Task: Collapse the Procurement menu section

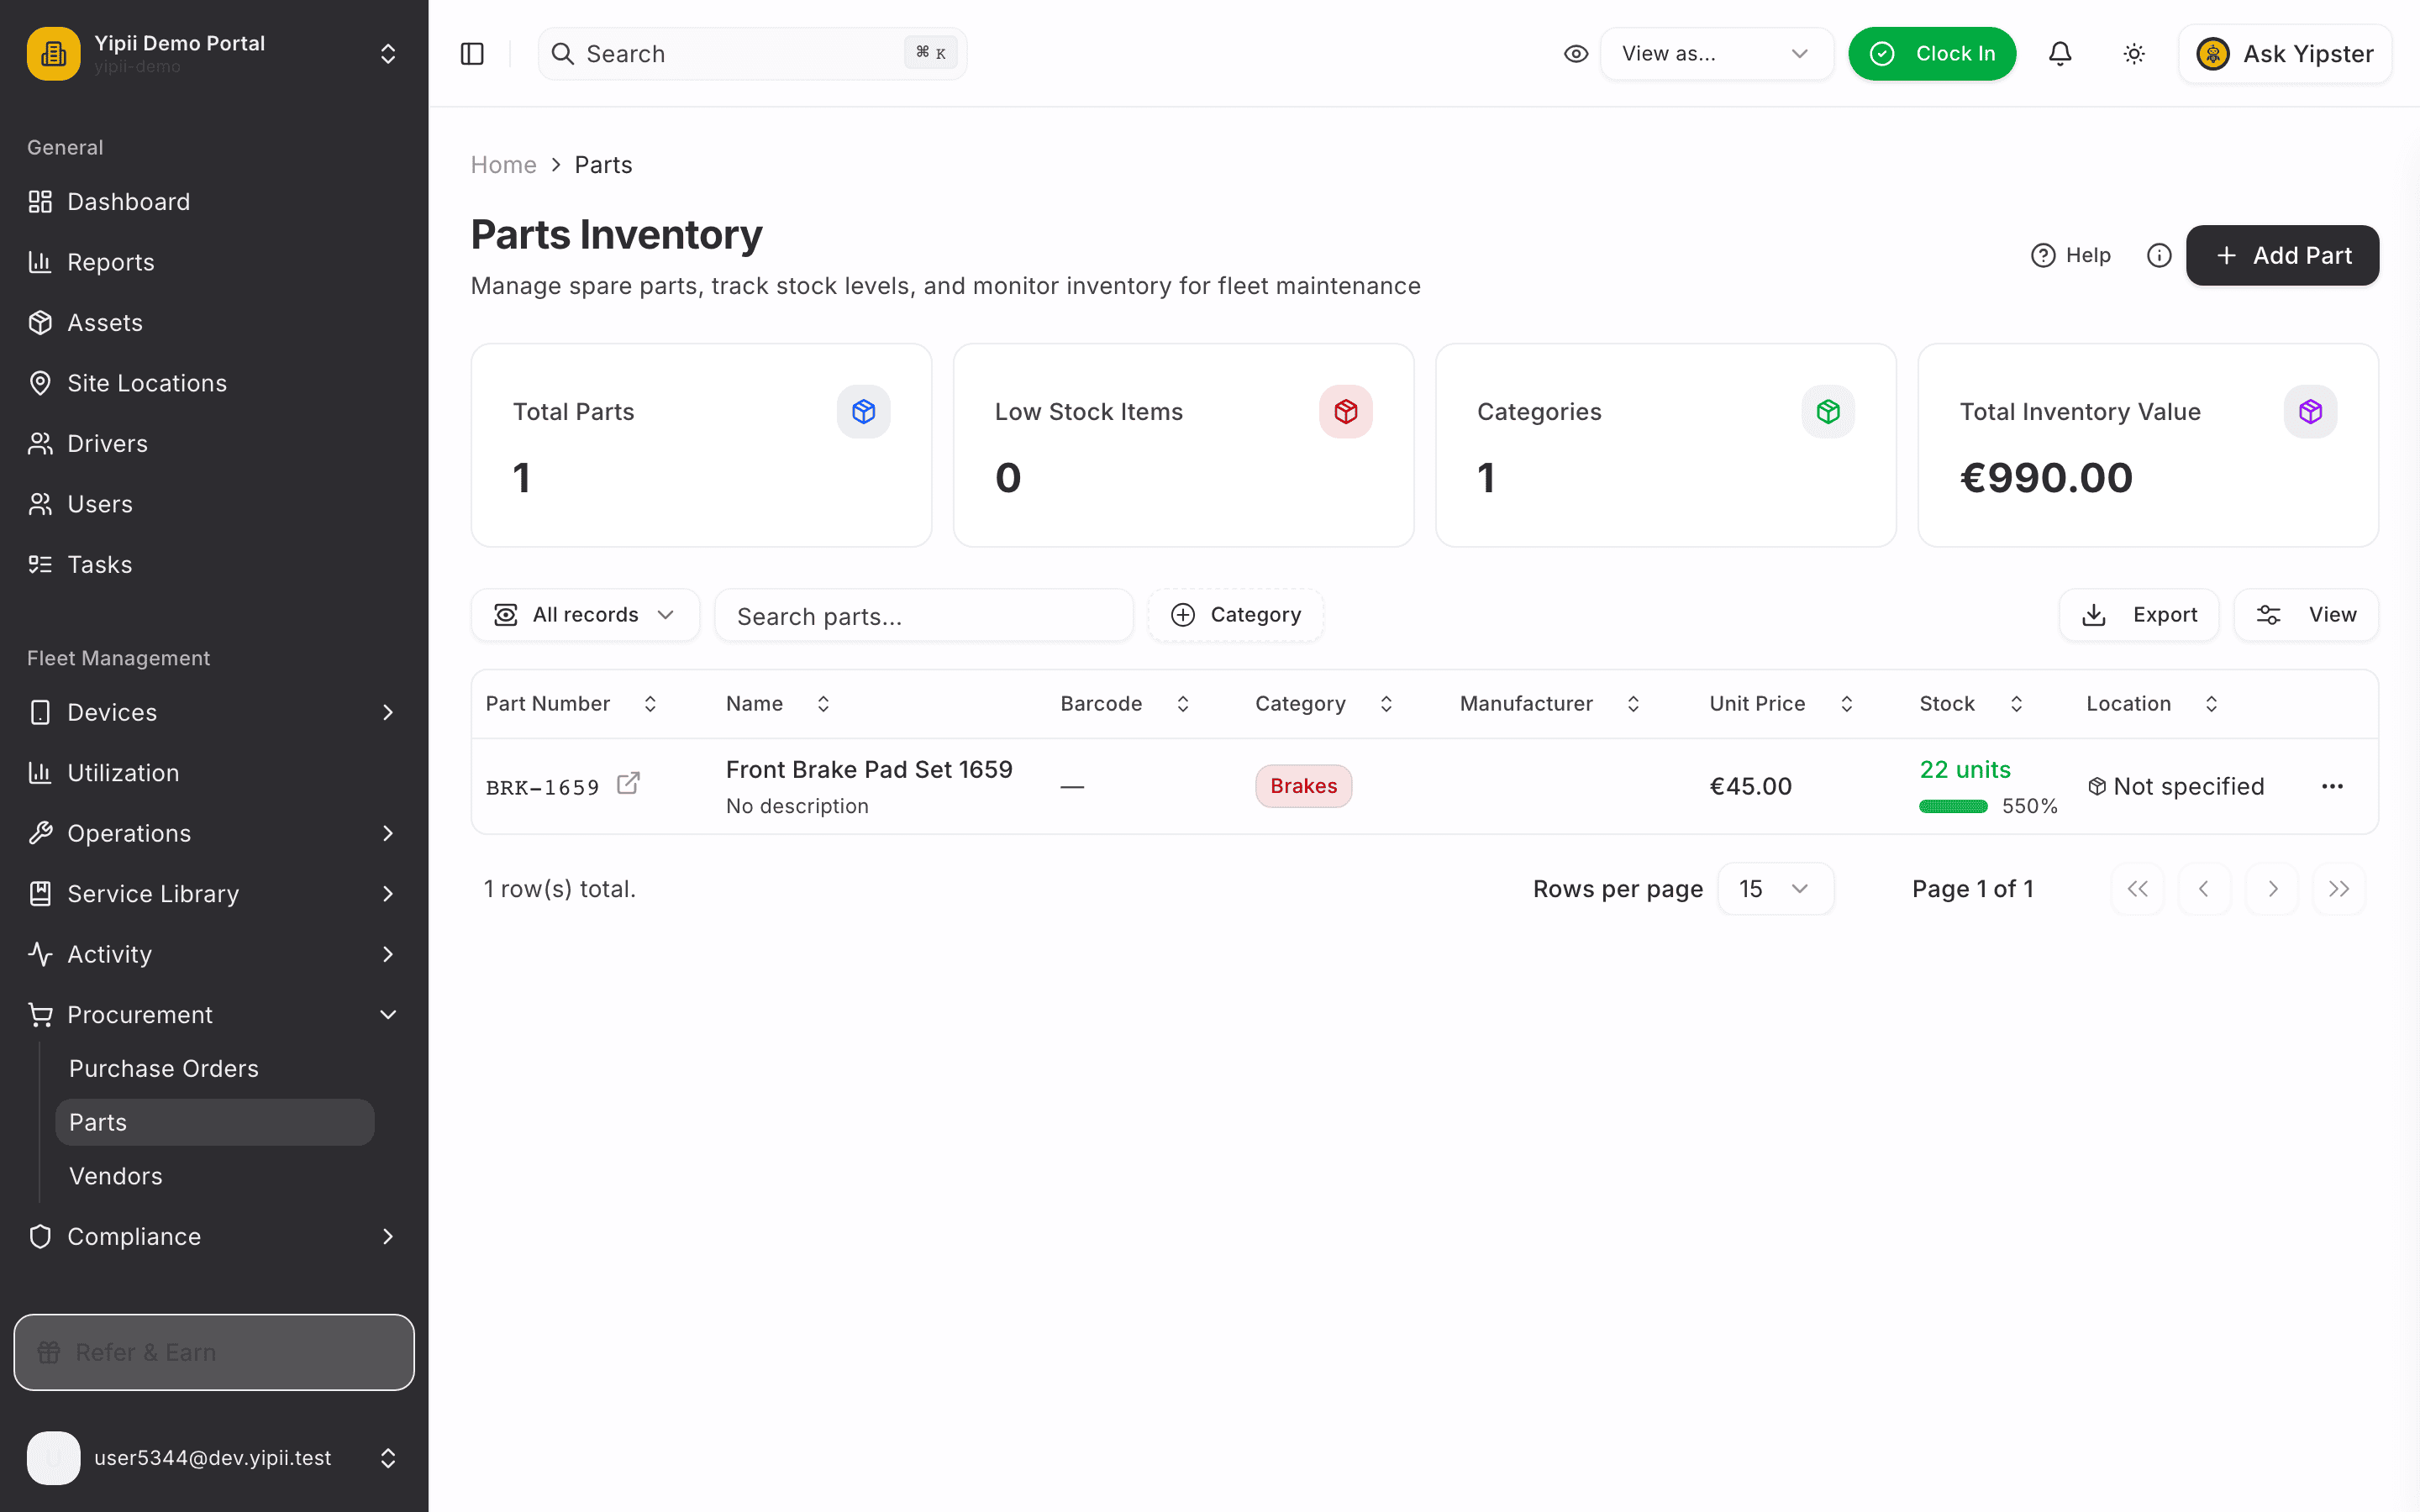Action: click(x=214, y=1015)
